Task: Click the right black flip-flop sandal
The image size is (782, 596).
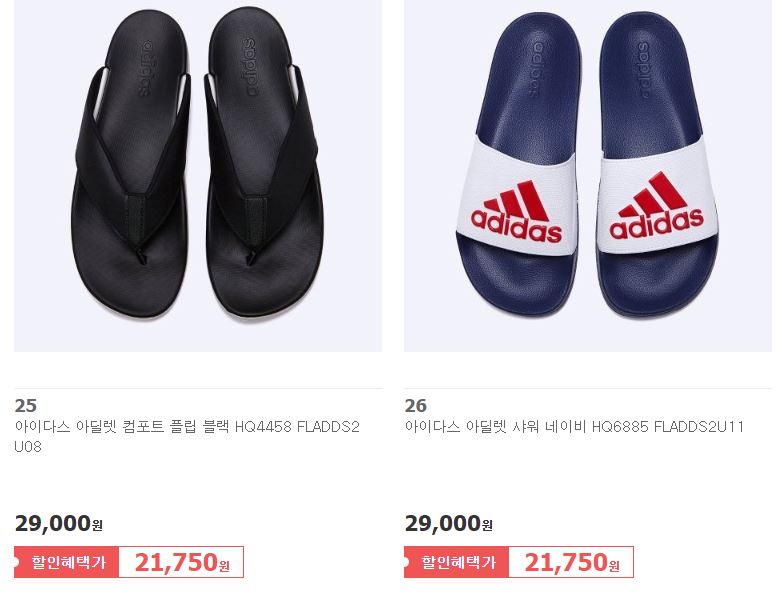Action: 263,162
